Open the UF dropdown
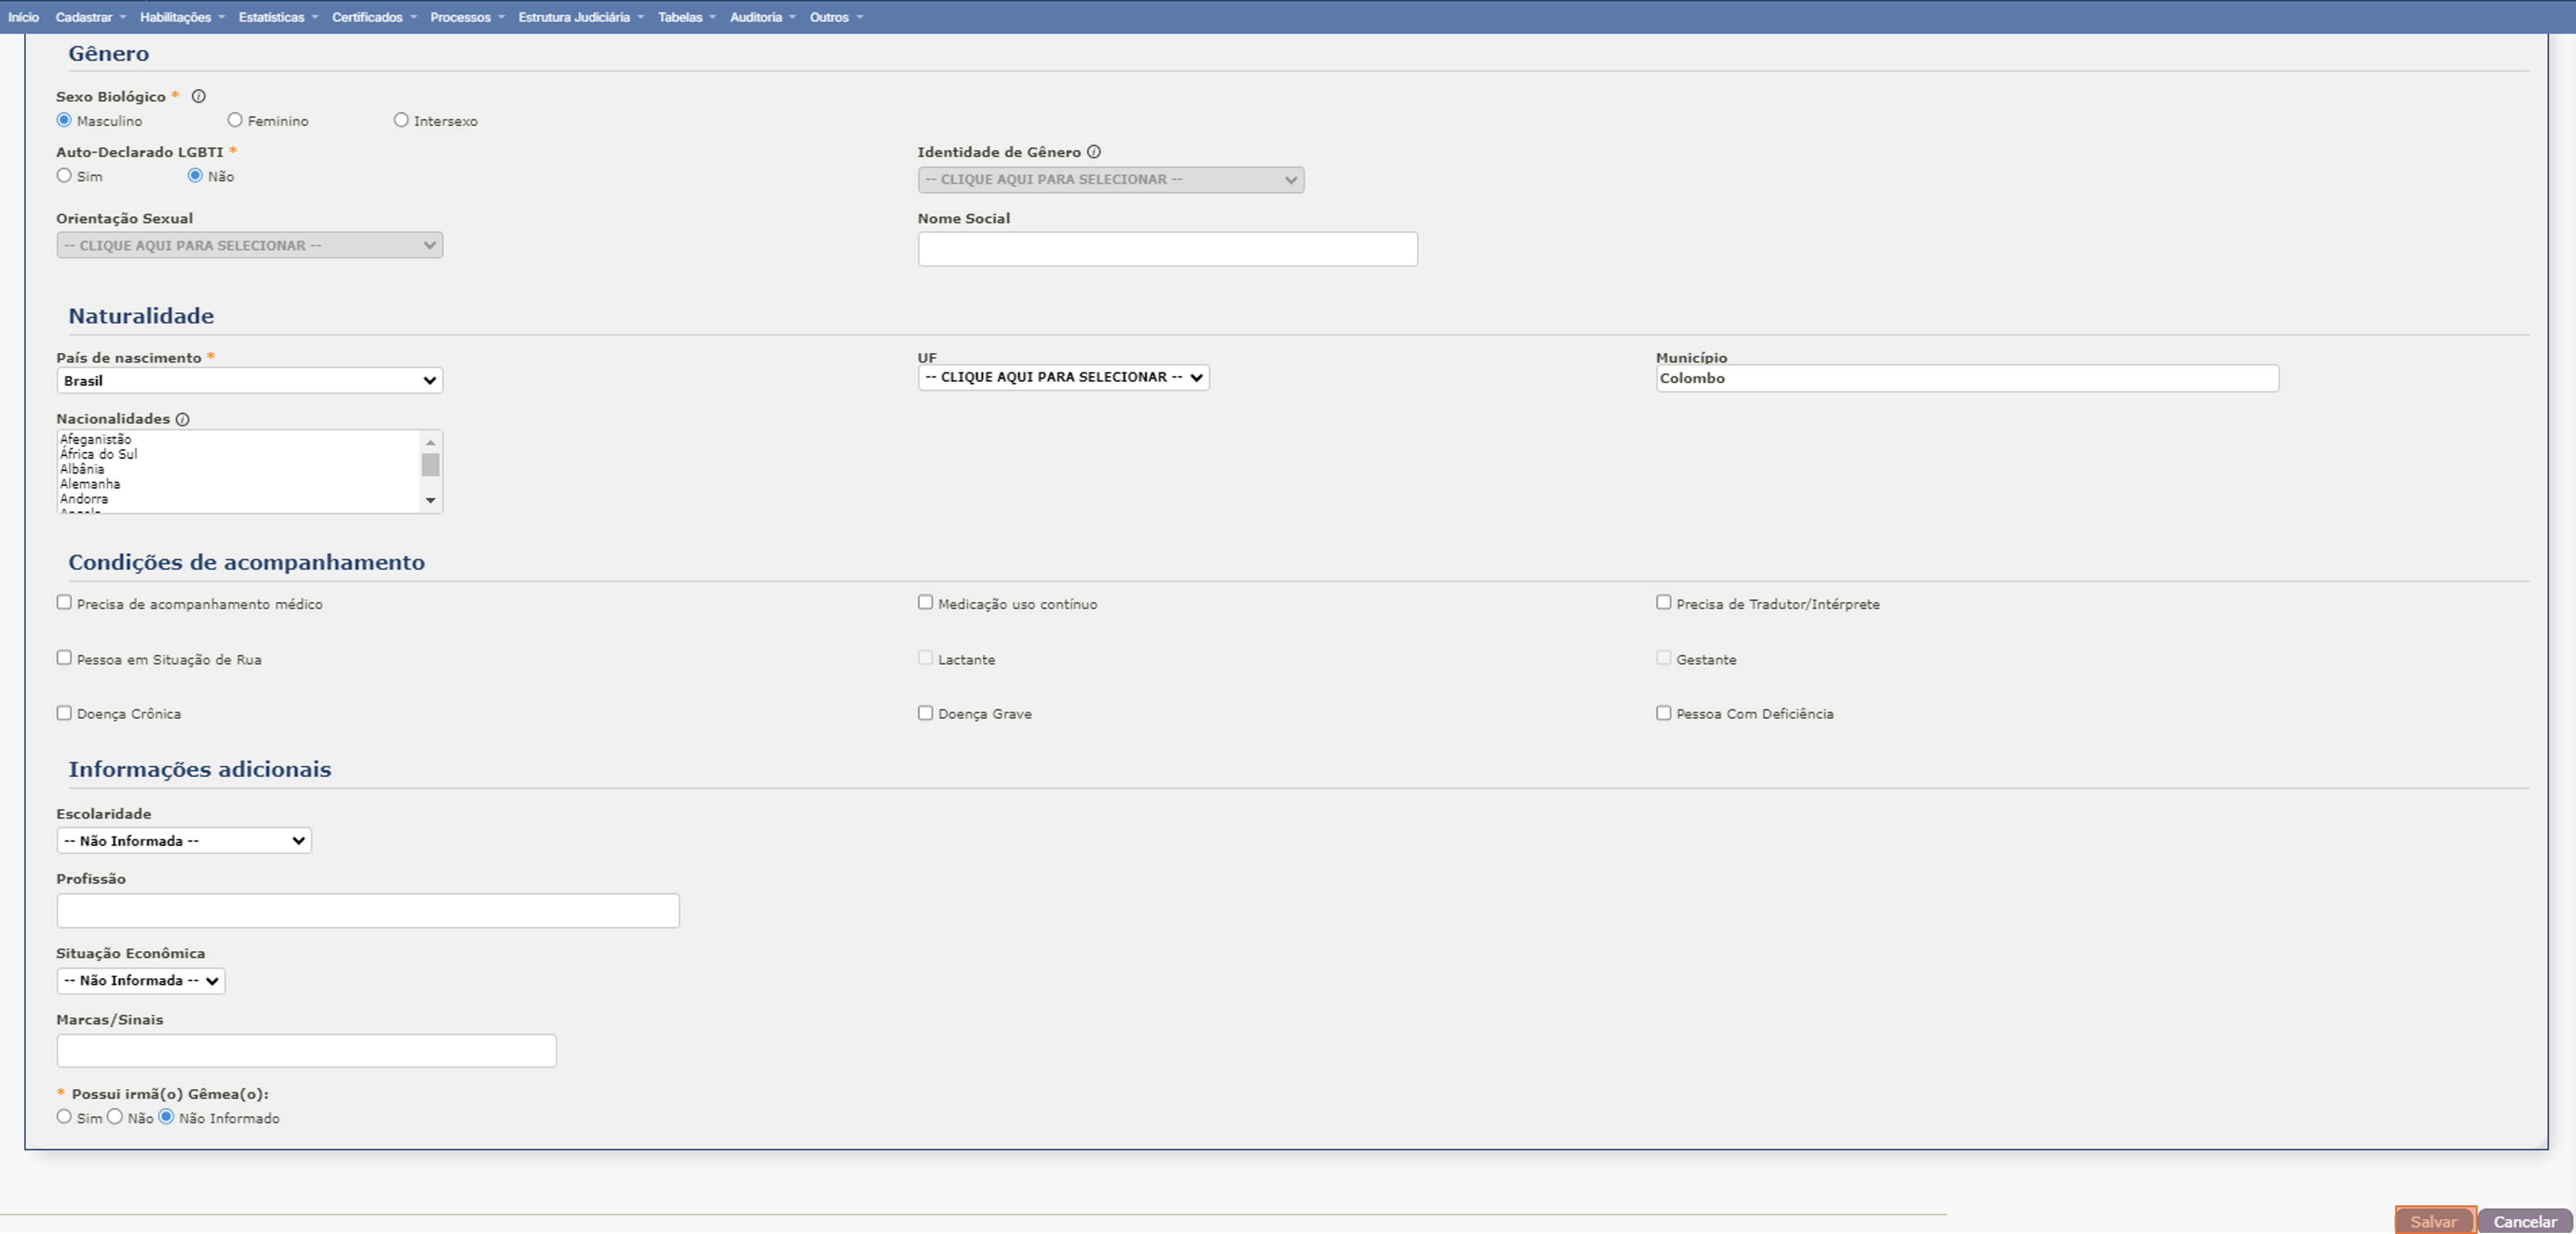2576x1234 pixels. [1063, 378]
